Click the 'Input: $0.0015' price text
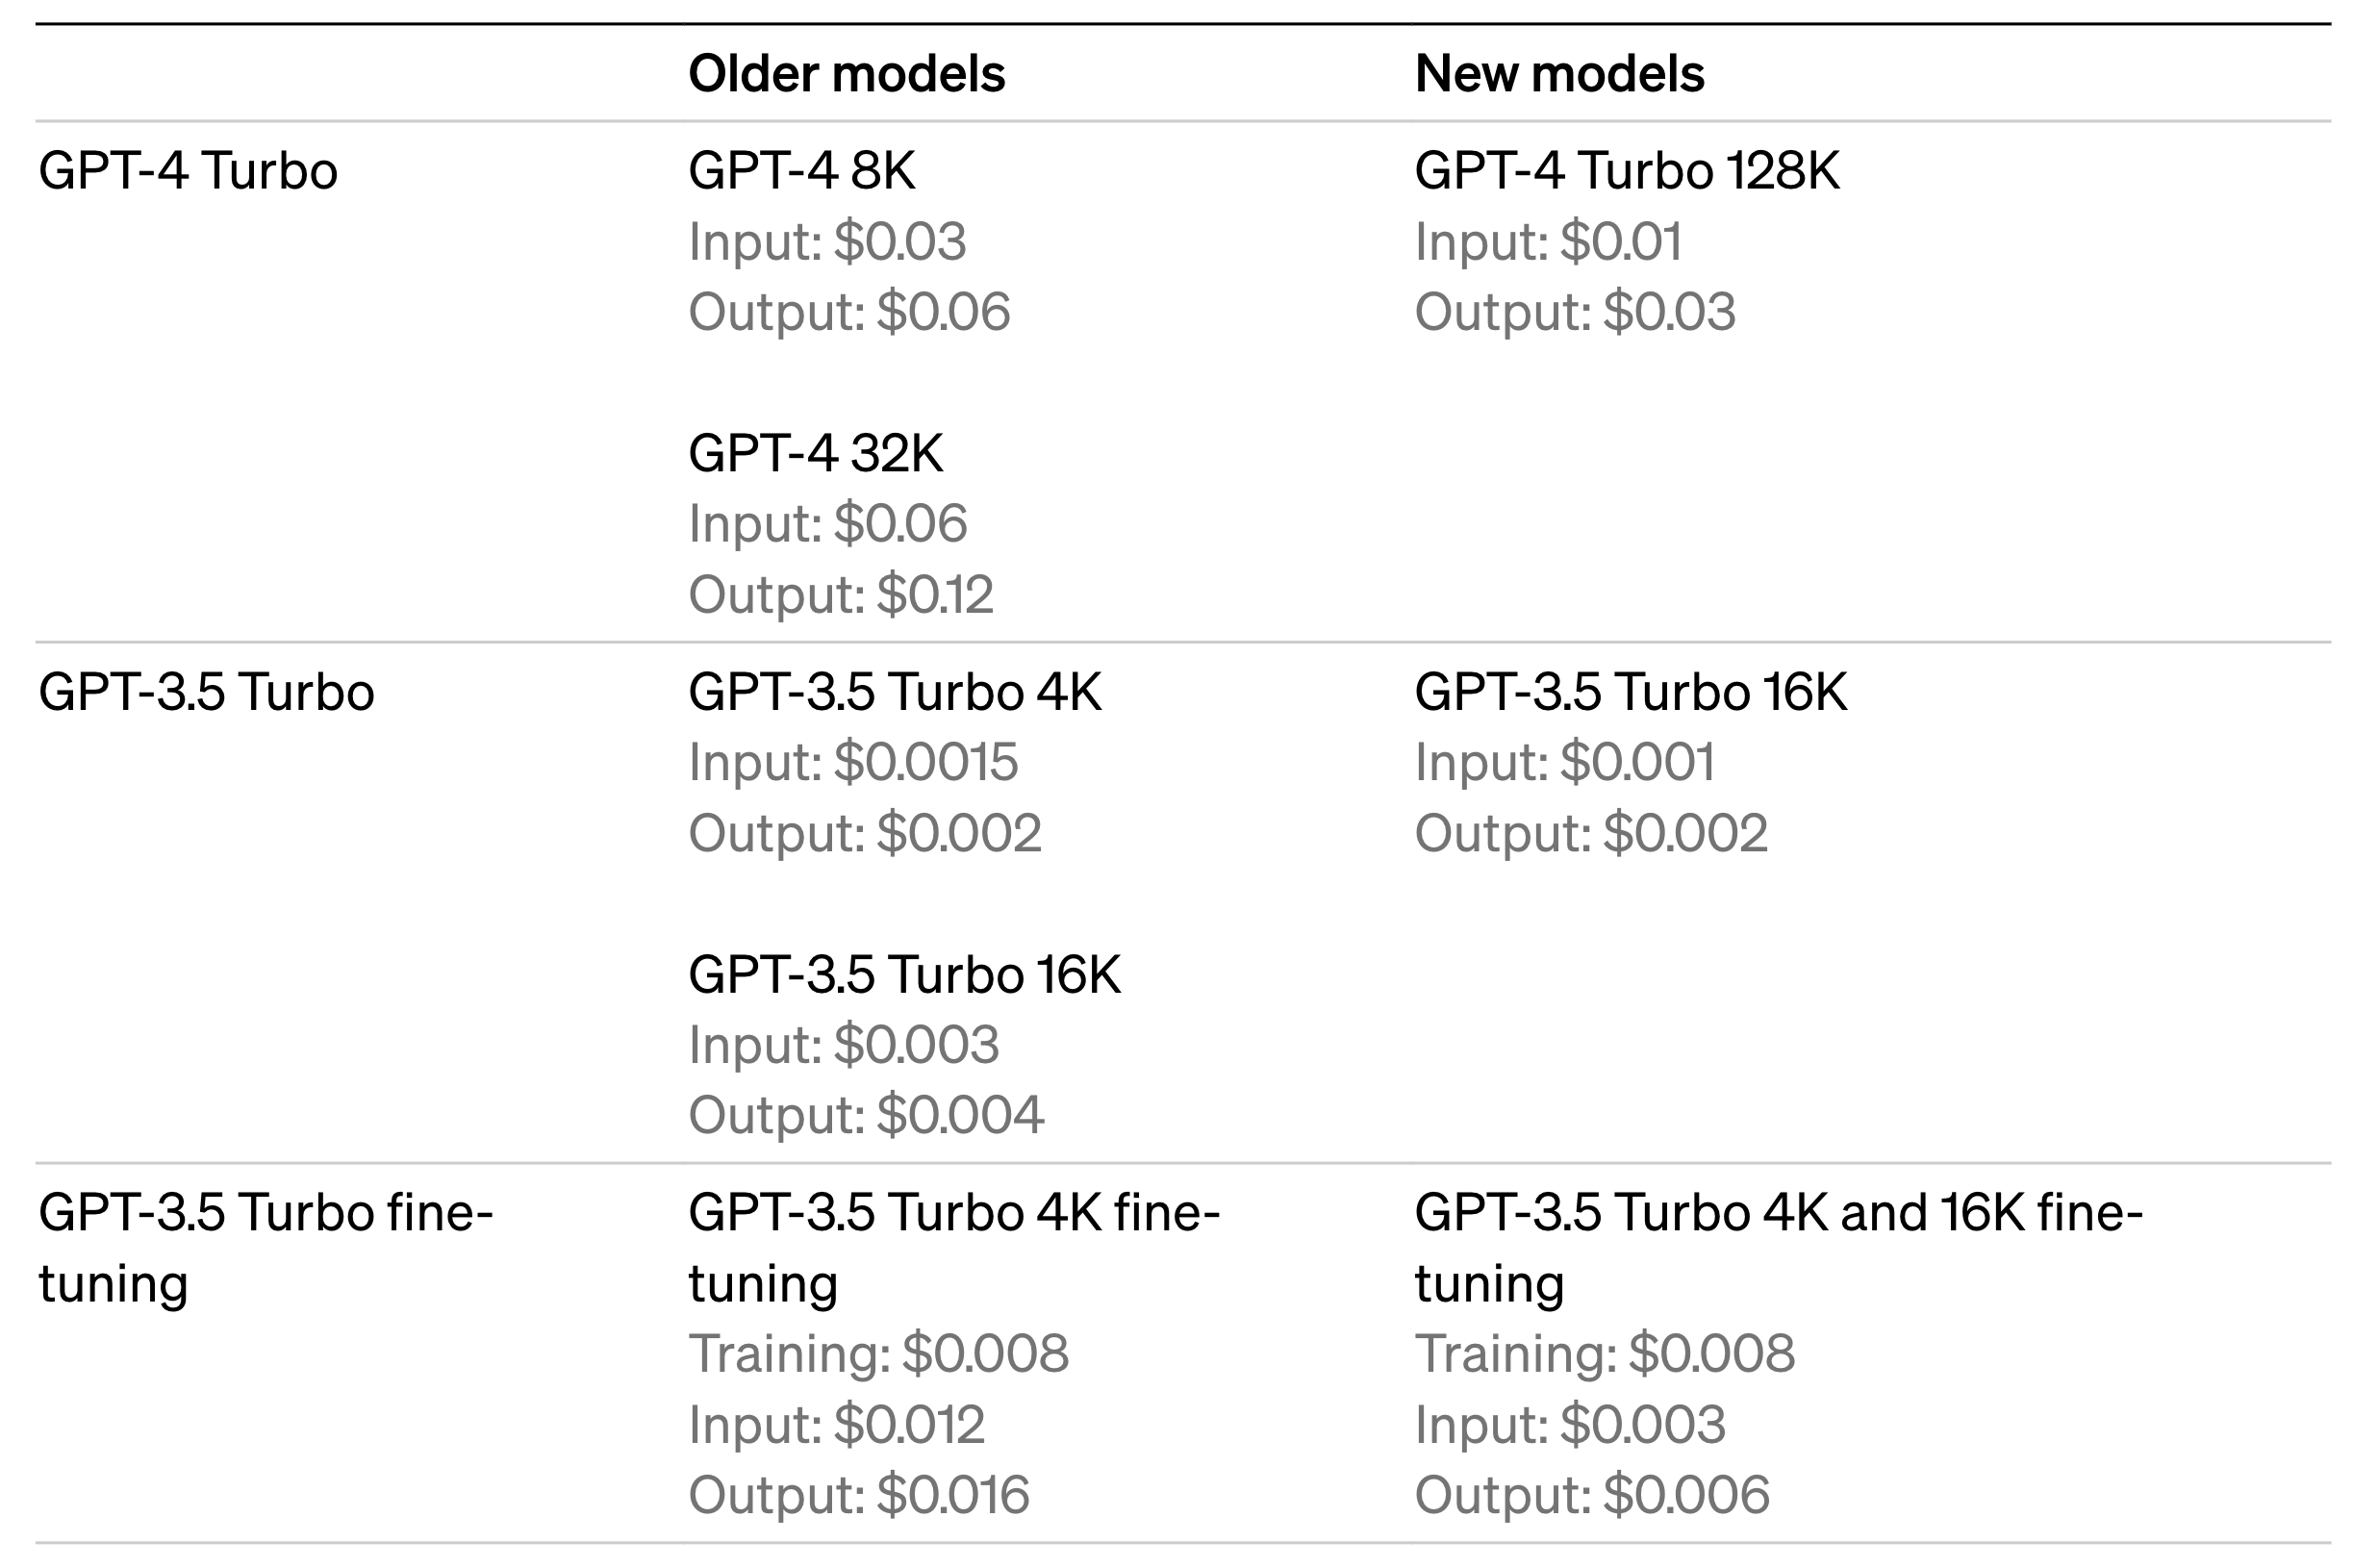Viewport: 2353px width, 1568px height. coord(852,762)
